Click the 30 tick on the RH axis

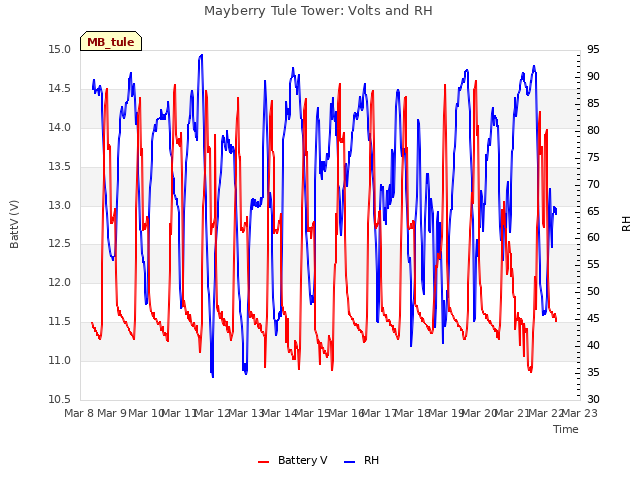click(x=593, y=399)
